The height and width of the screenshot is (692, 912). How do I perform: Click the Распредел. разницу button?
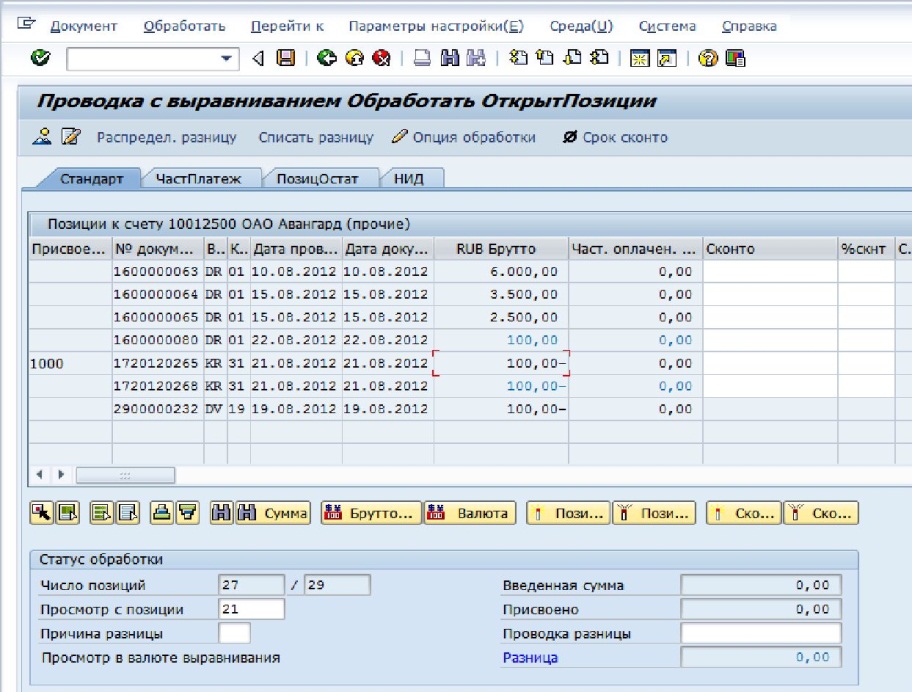[x=166, y=137]
